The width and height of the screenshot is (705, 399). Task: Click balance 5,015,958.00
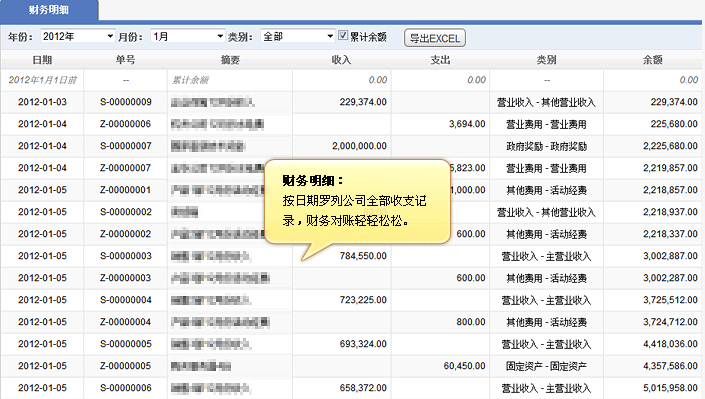pos(670,388)
